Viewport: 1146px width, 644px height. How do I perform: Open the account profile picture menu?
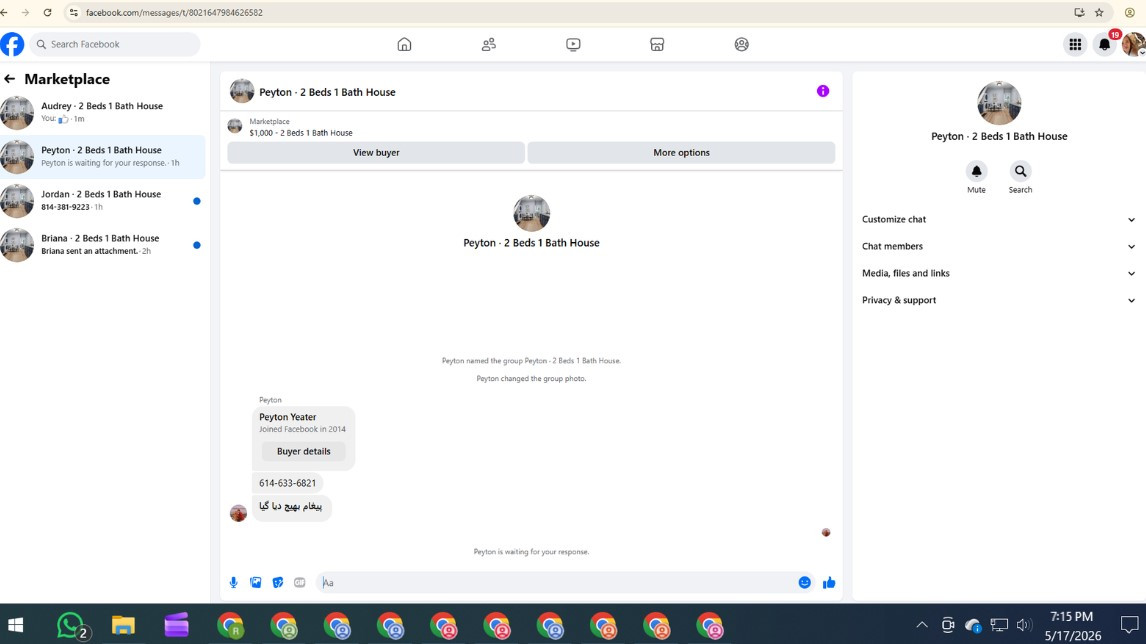tap(1134, 45)
